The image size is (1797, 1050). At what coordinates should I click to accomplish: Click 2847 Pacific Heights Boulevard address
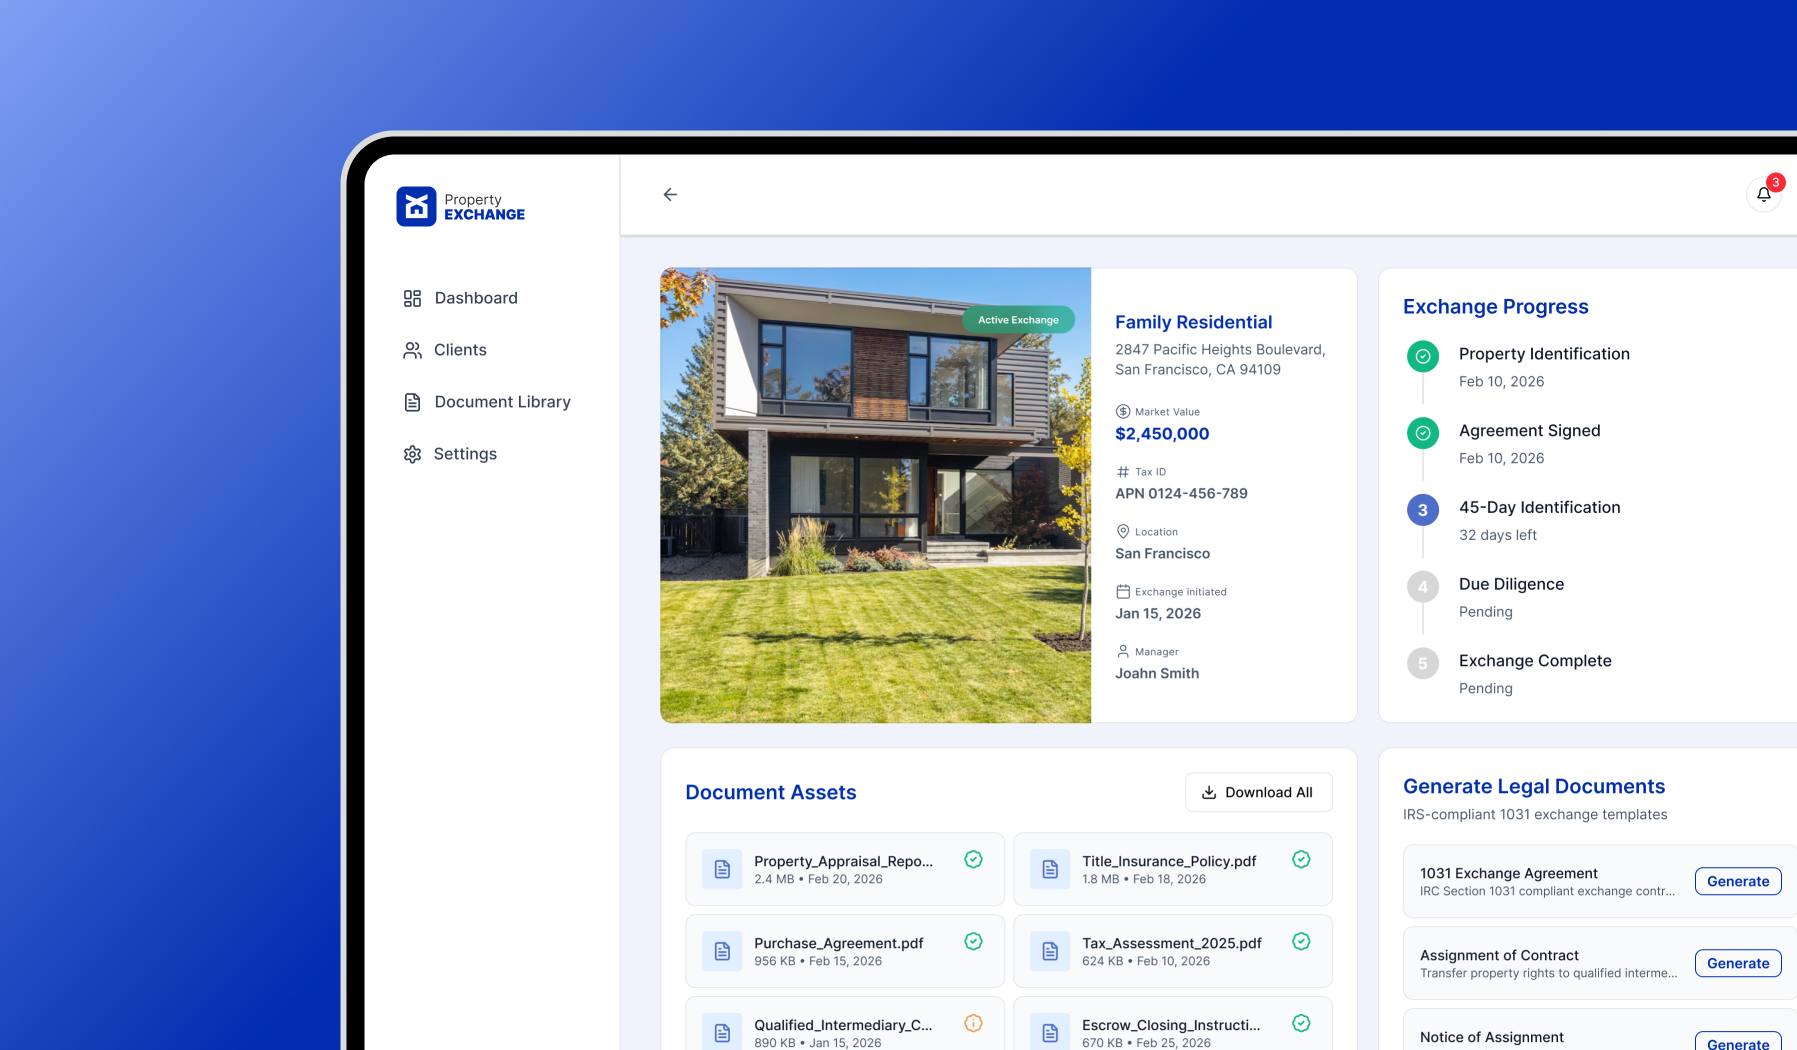[x=1220, y=360]
